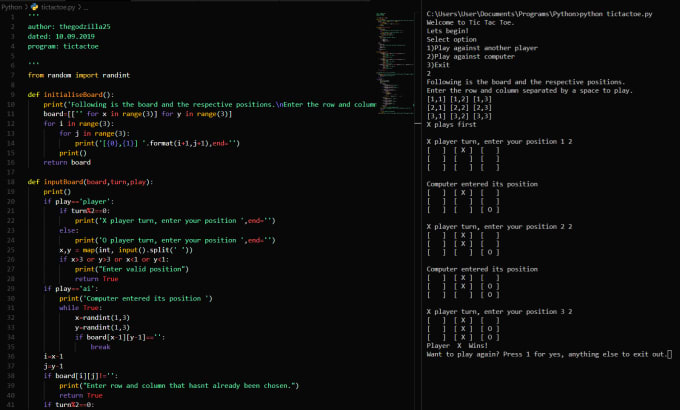Image resolution: width=680 pixels, height=410 pixels.
Task: Click terminal command 'python tictactoe.py'
Action: click(x=616, y=14)
